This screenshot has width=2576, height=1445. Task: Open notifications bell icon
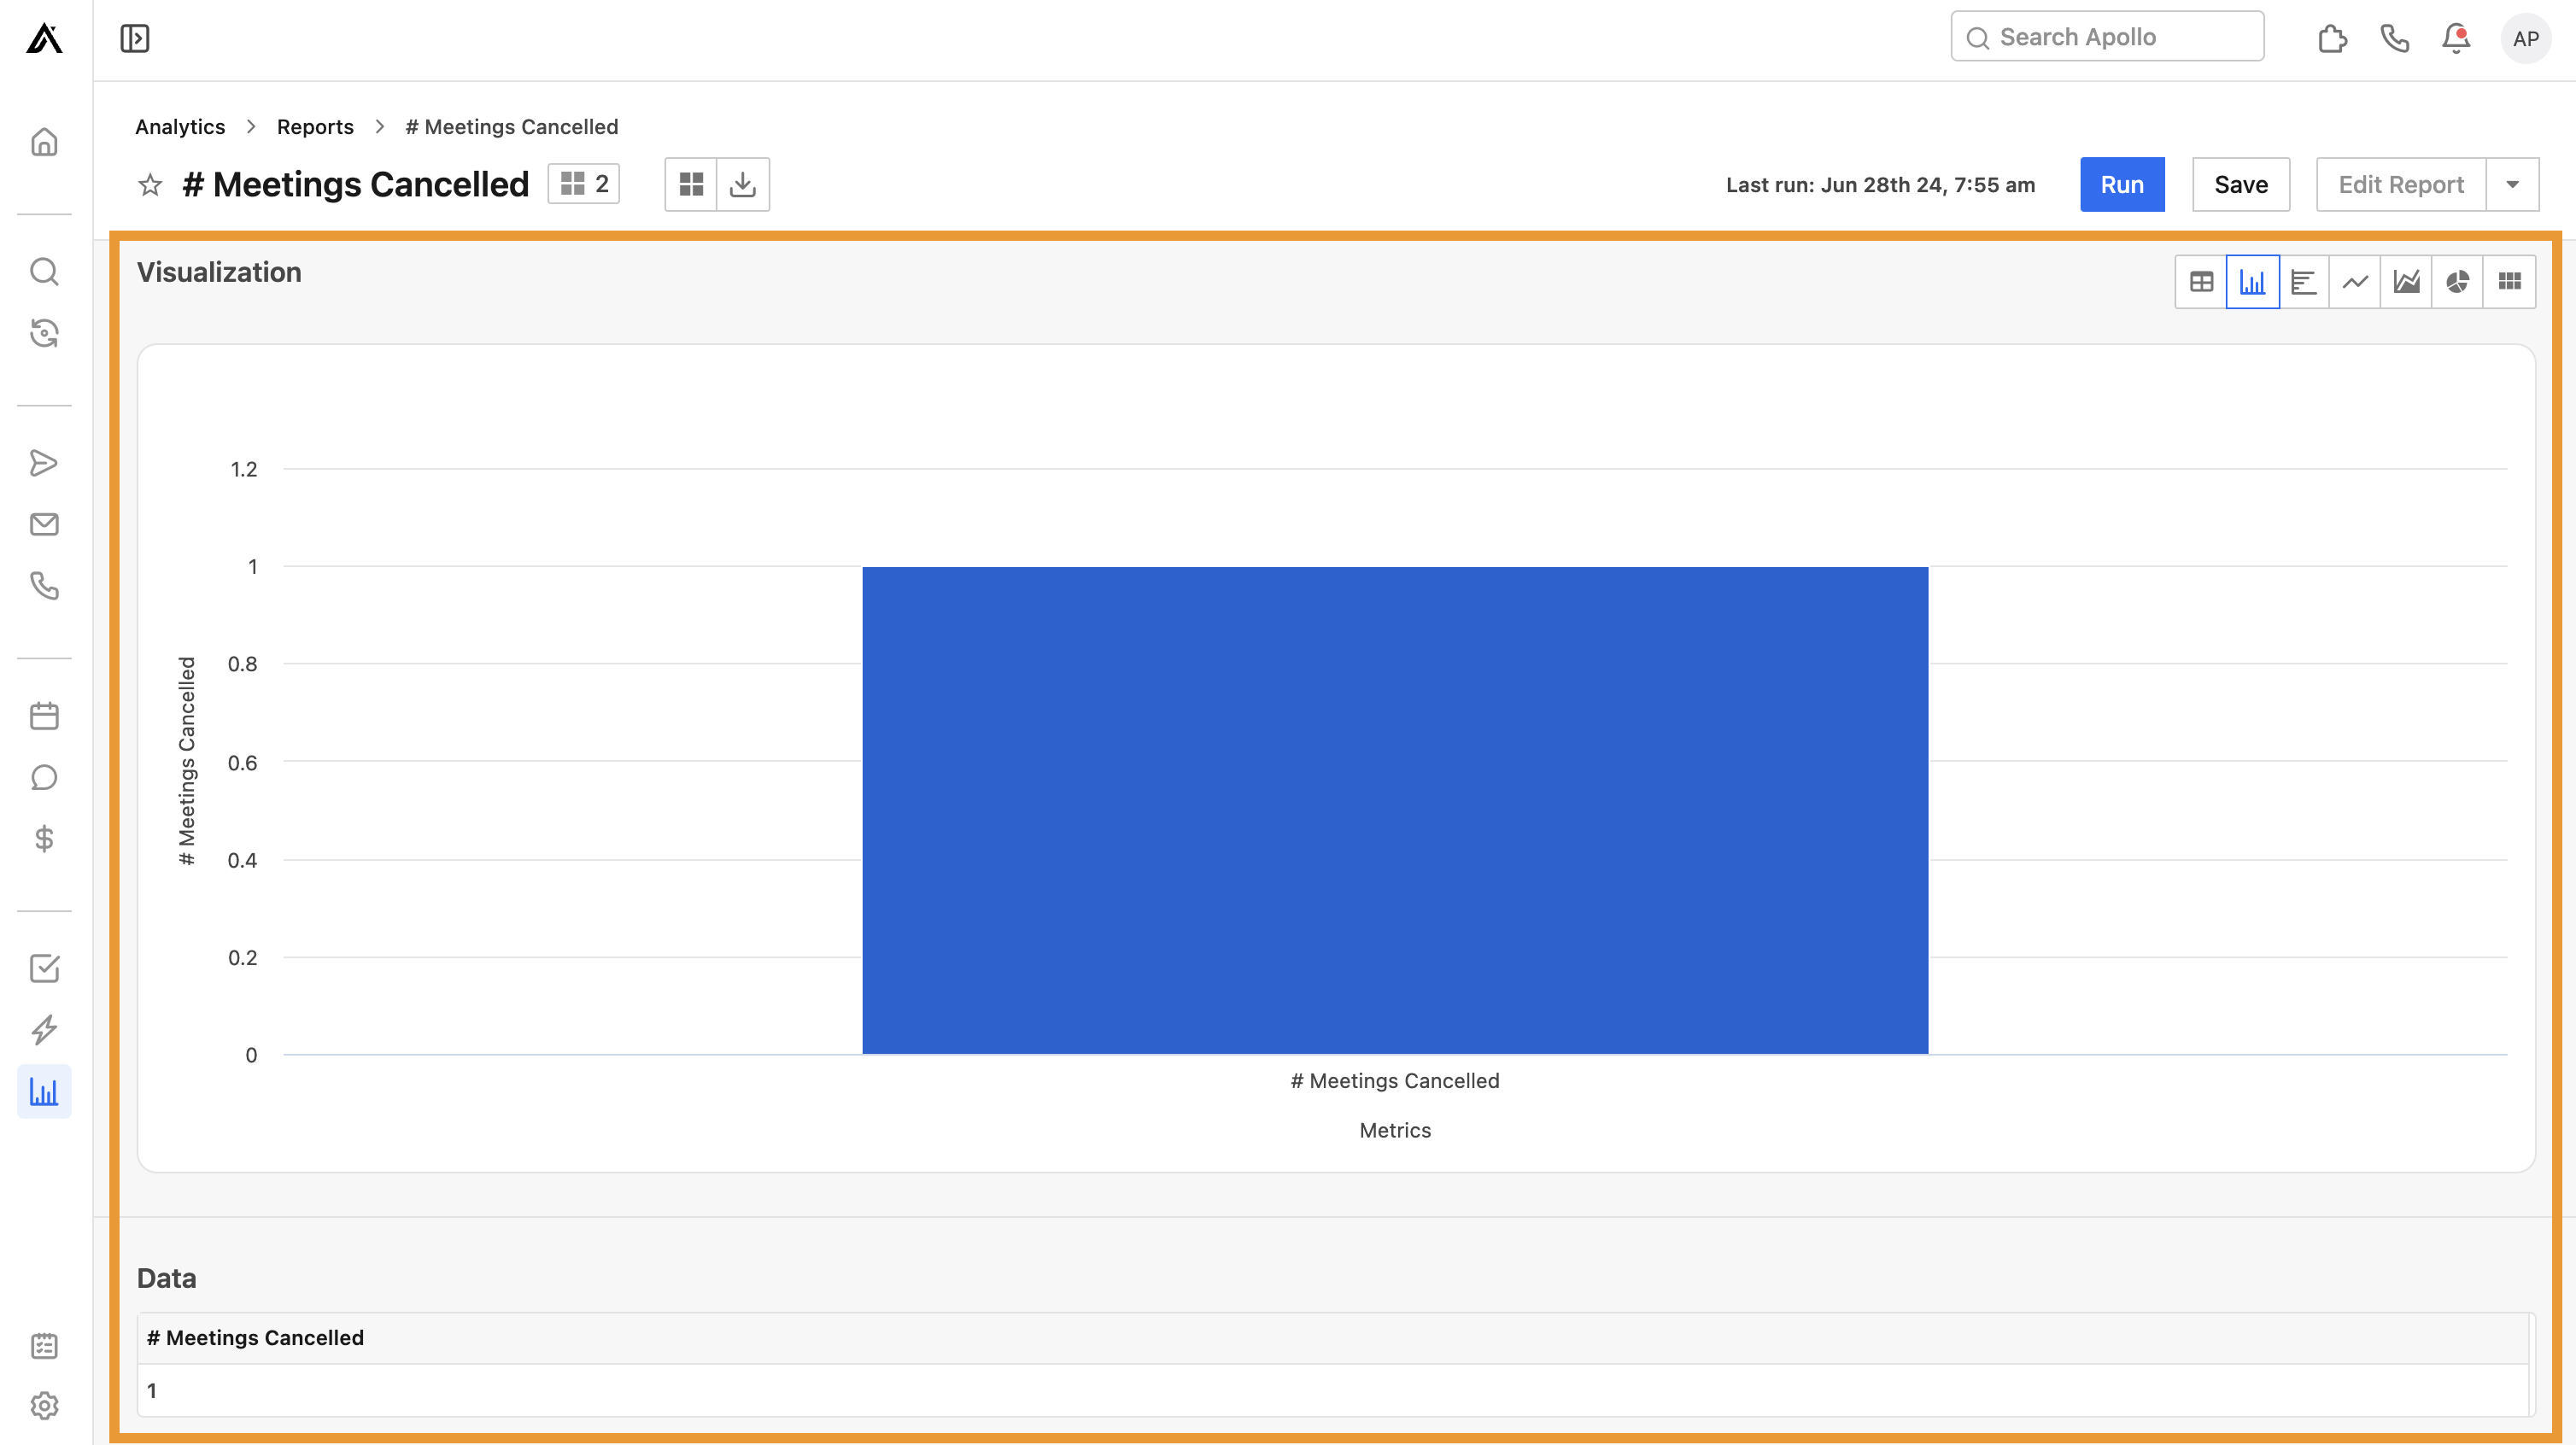click(2456, 38)
